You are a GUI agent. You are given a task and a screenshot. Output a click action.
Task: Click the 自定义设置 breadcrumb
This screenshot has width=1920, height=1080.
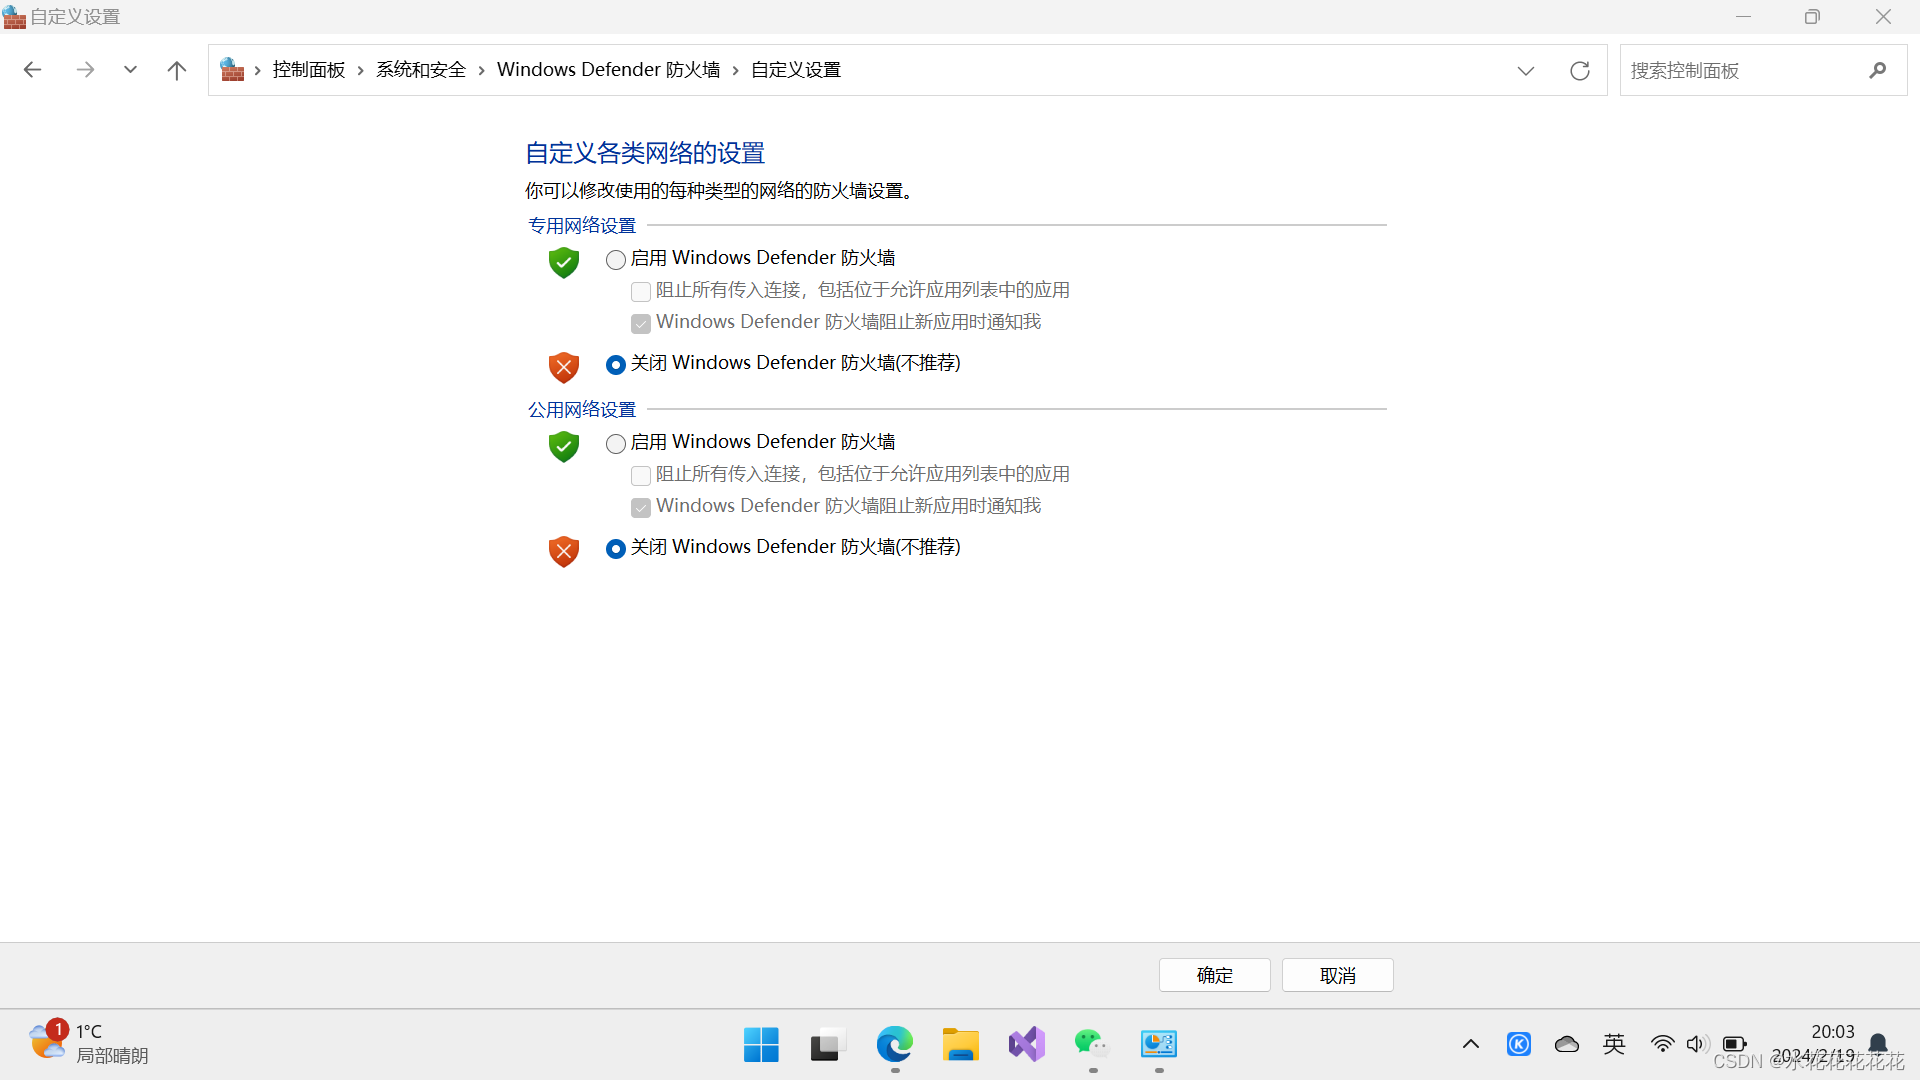pyautogui.click(x=796, y=70)
